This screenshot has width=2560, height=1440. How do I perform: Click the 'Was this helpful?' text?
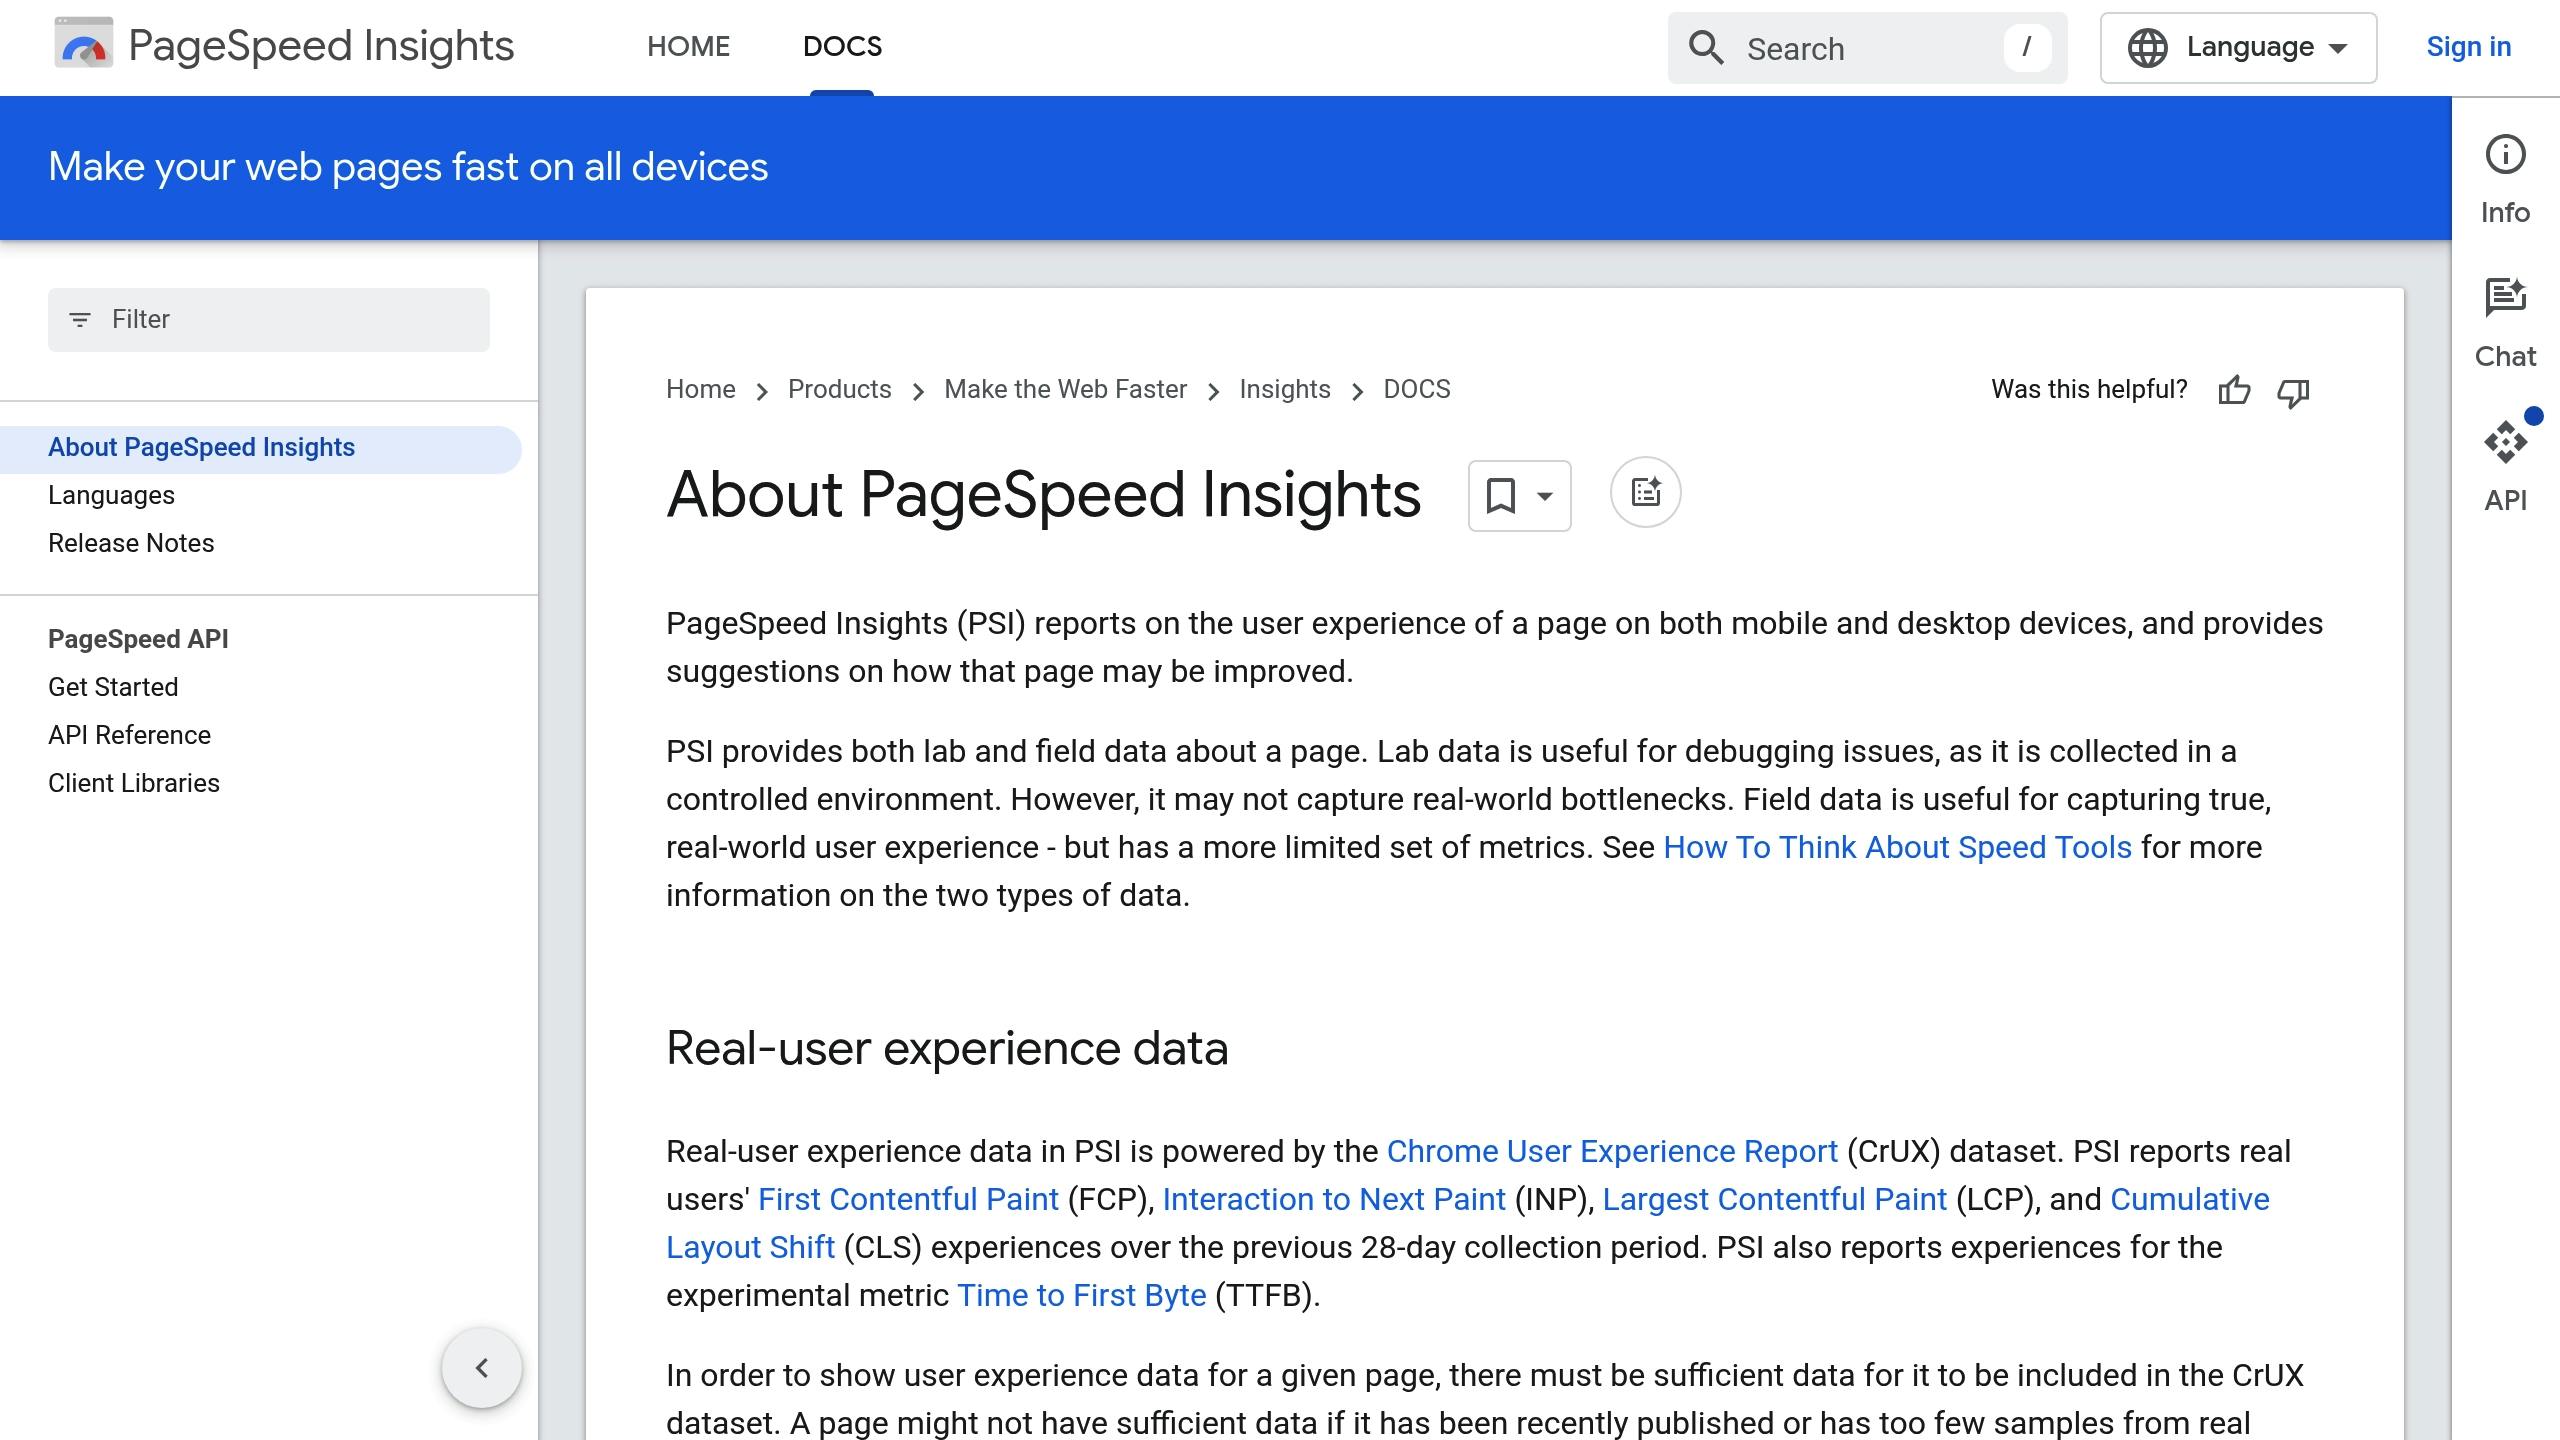pyautogui.click(x=2089, y=390)
